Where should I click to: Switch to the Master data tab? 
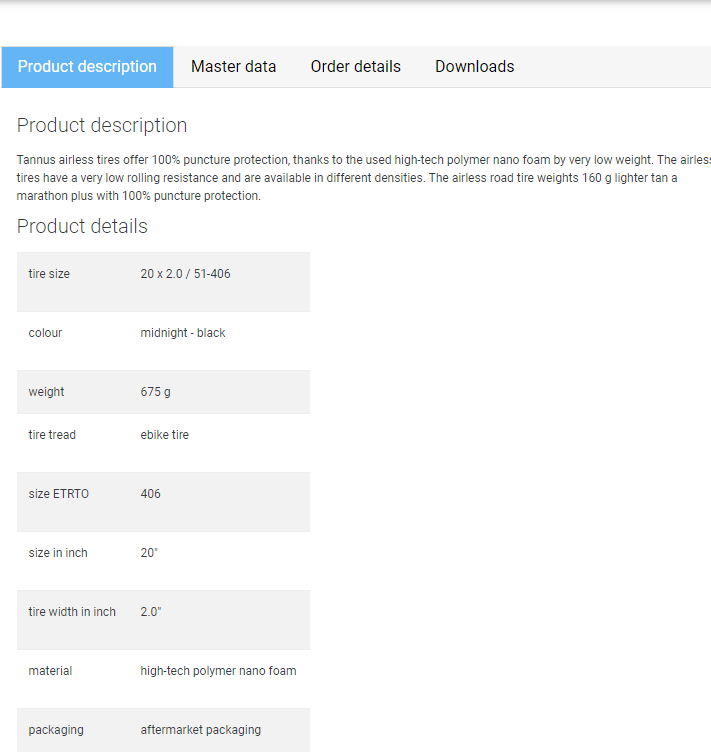point(233,67)
